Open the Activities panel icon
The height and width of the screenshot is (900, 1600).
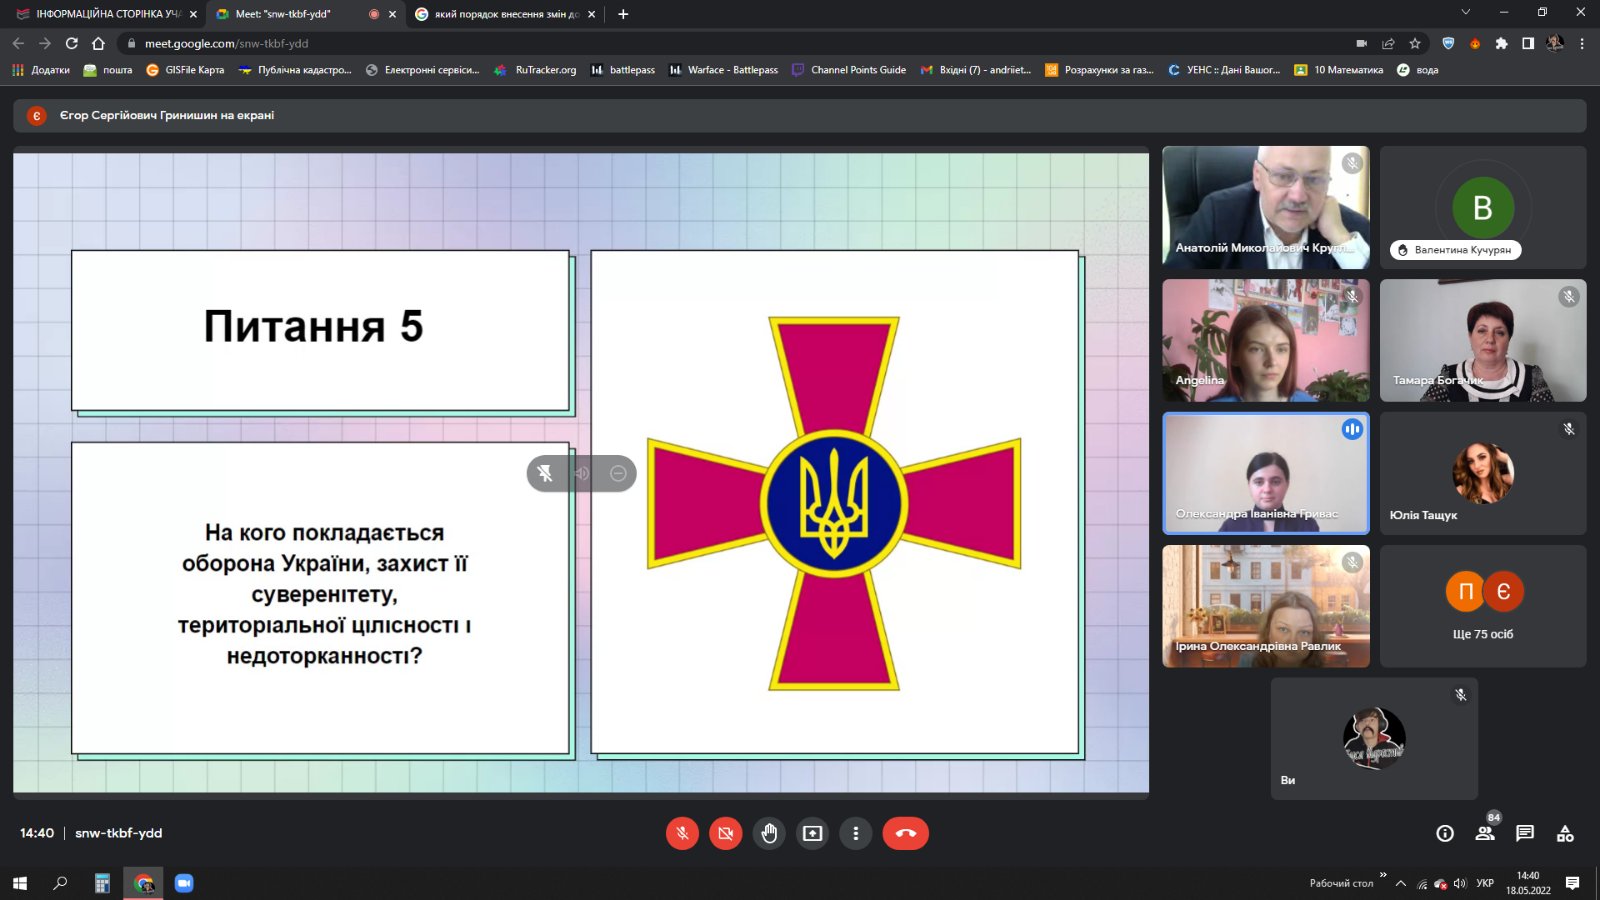1565,833
